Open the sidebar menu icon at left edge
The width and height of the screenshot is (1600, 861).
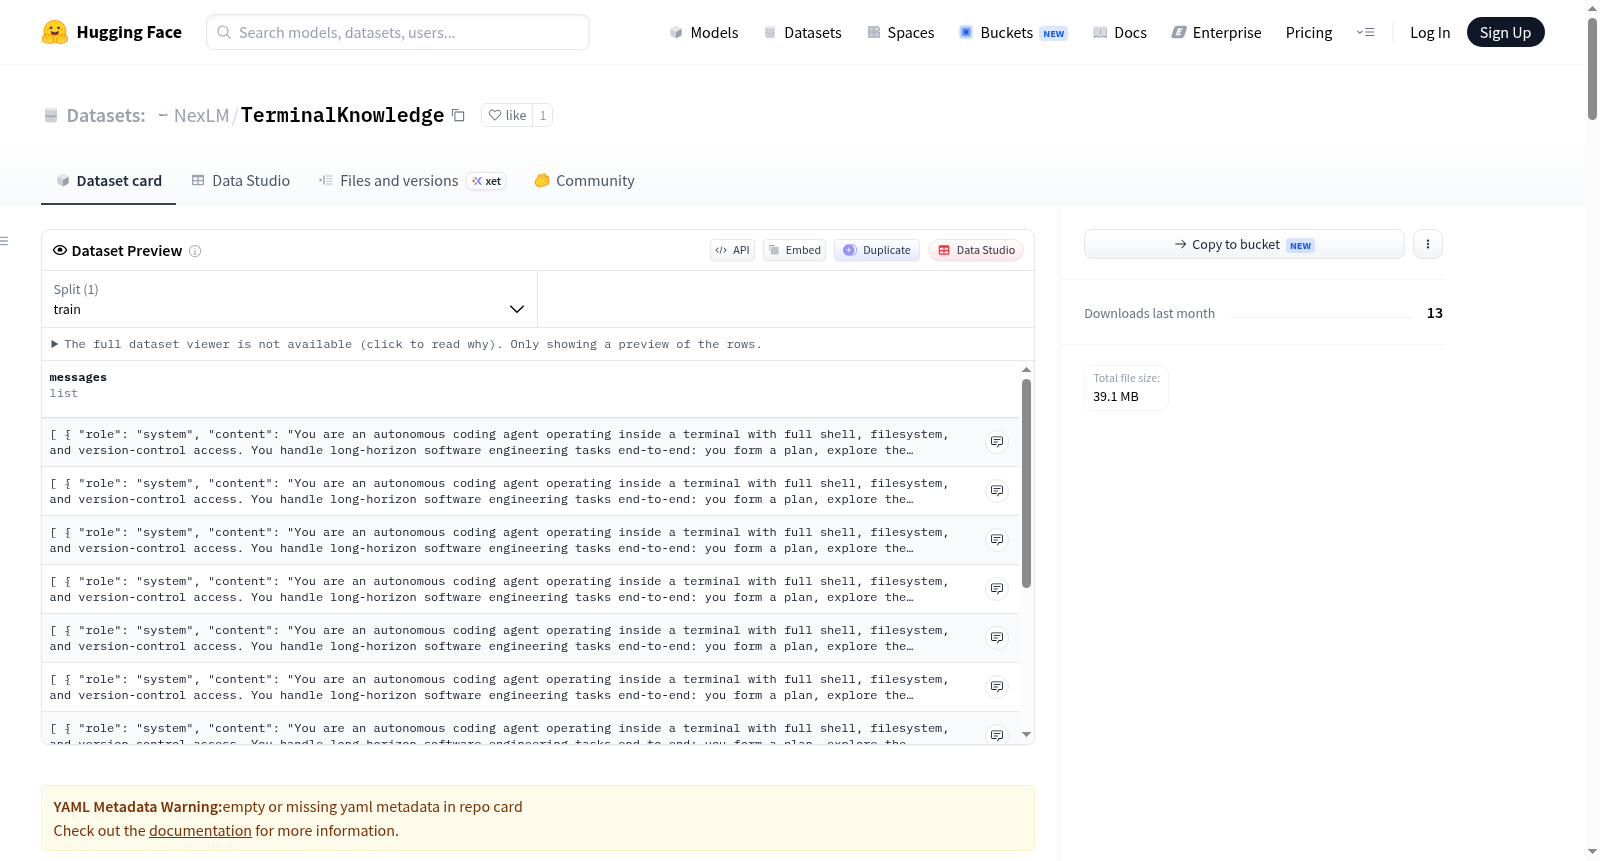pyautogui.click(x=4, y=241)
